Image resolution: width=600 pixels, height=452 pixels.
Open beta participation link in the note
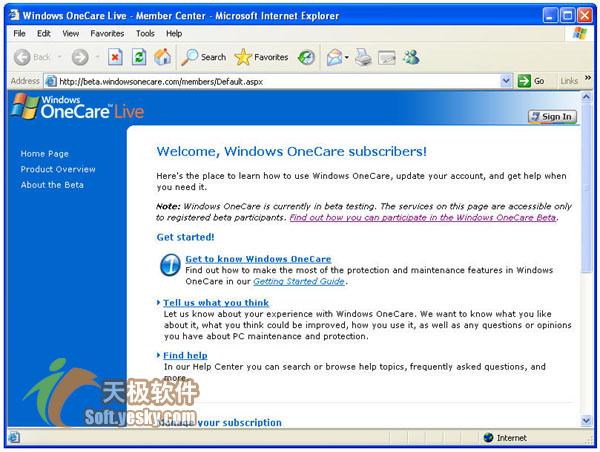click(x=423, y=217)
